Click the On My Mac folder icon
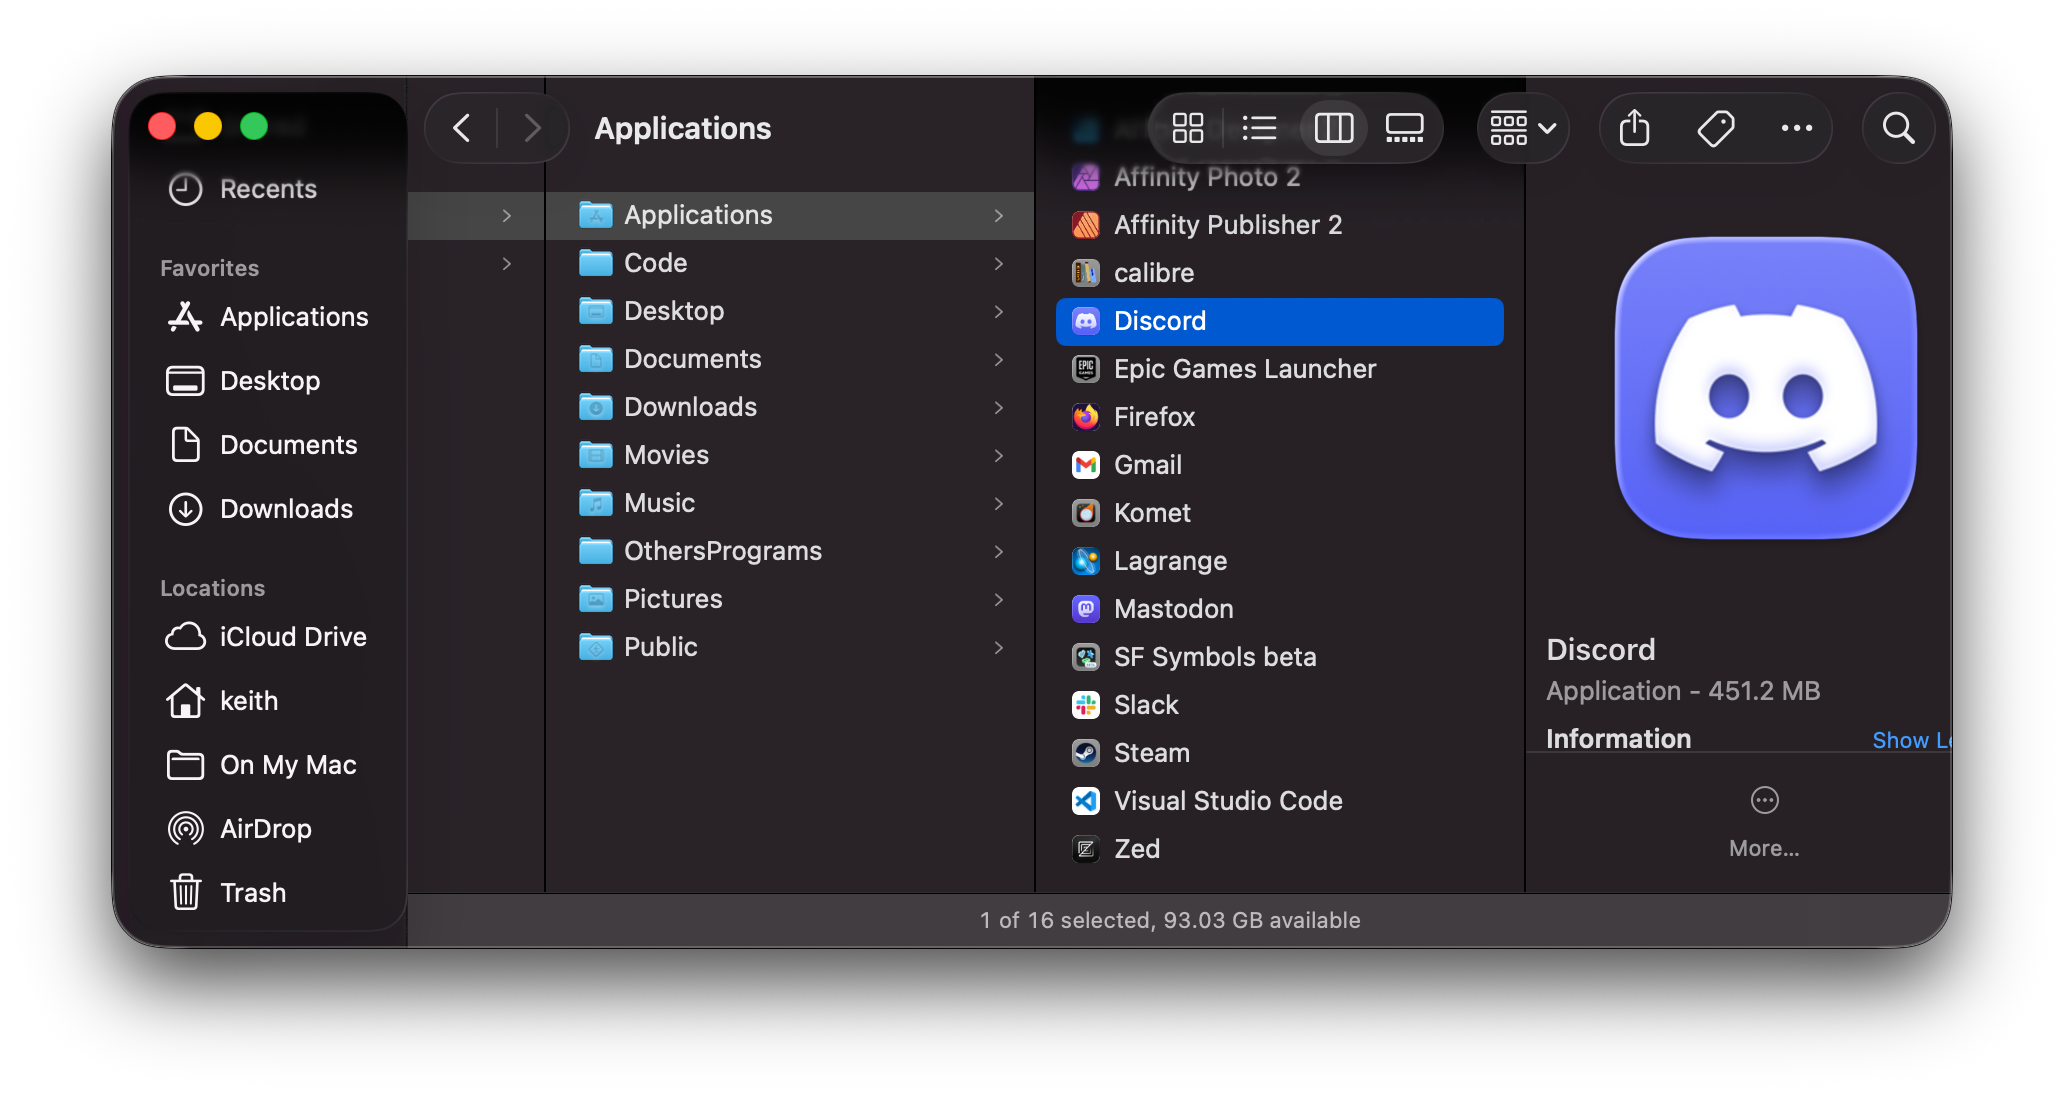Screen dimensions: 2064x1096 pos(185,765)
